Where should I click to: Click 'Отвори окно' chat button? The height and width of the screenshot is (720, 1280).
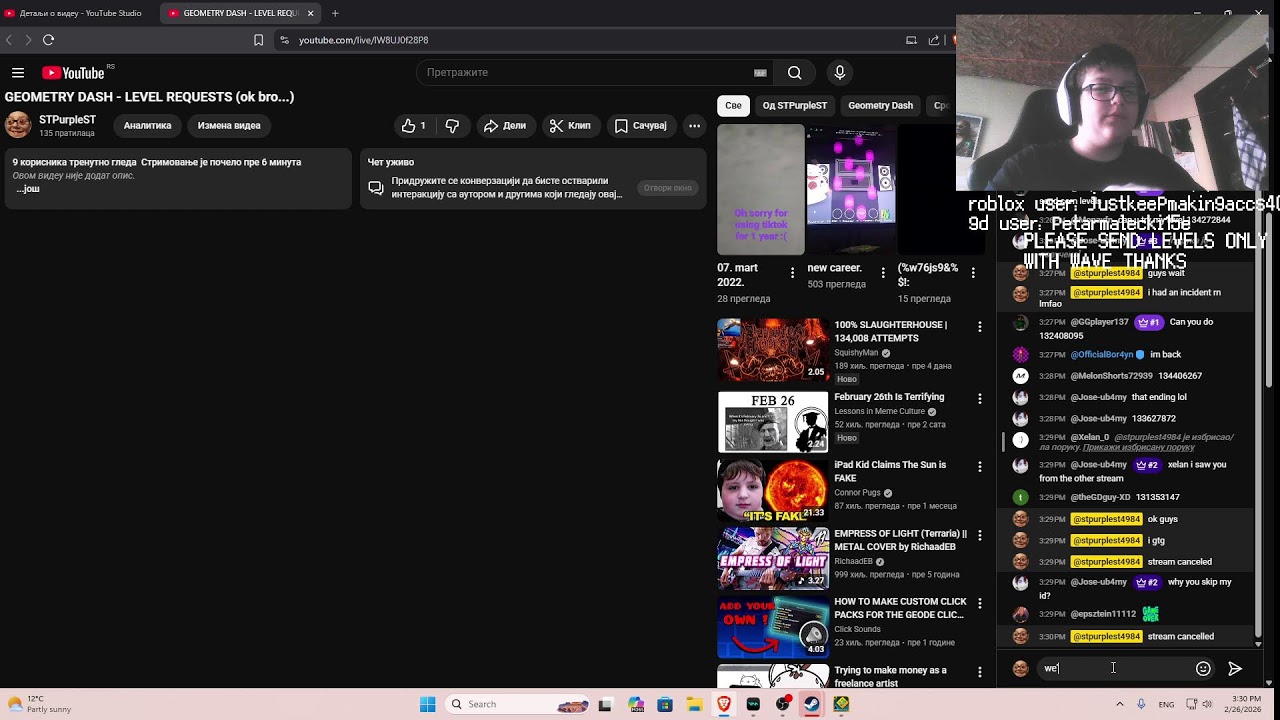(668, 188)
